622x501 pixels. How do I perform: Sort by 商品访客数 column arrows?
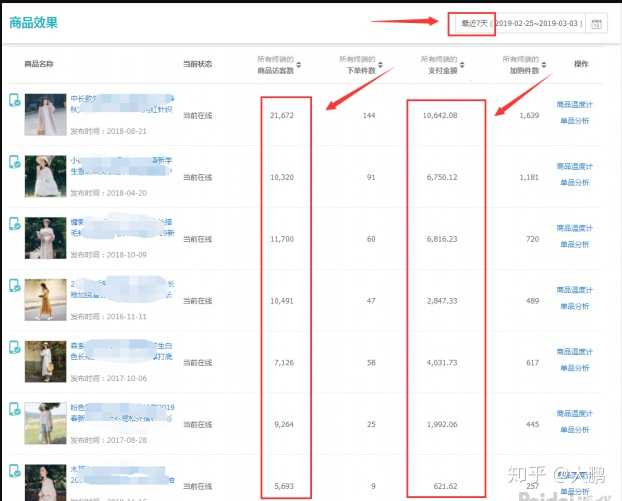pos(299,66)
